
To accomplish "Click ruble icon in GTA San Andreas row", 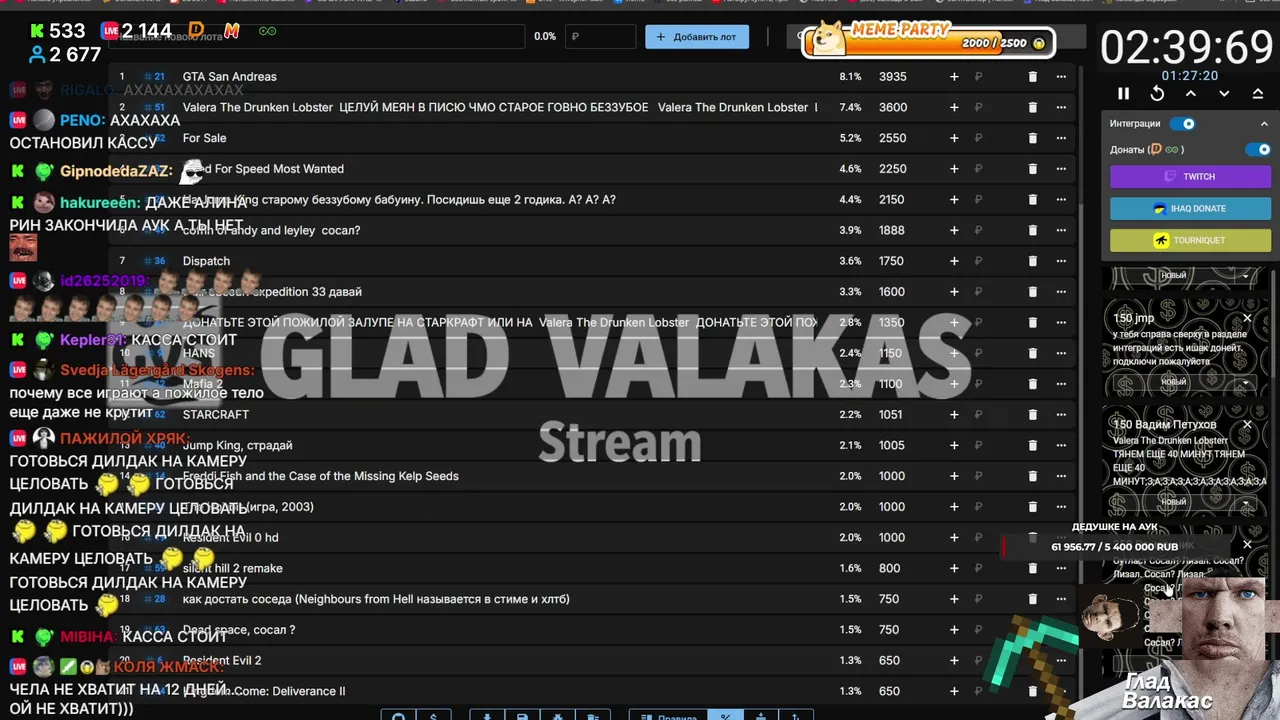I will (978, 76).
